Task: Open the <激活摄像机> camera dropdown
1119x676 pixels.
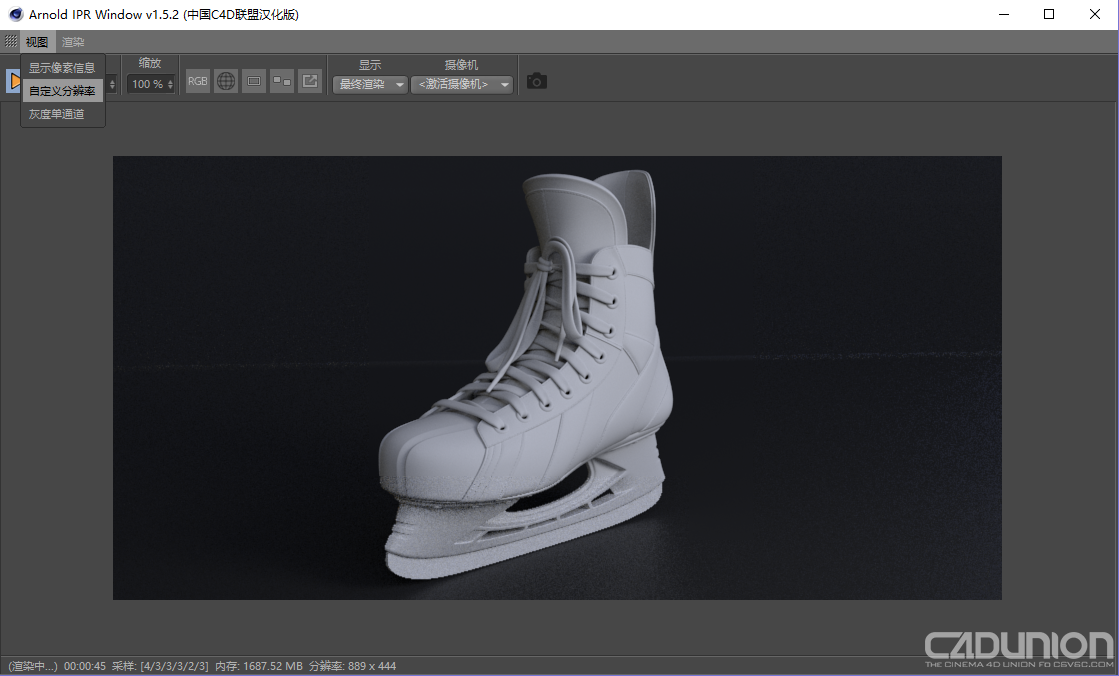Action: tap(462, 84)
